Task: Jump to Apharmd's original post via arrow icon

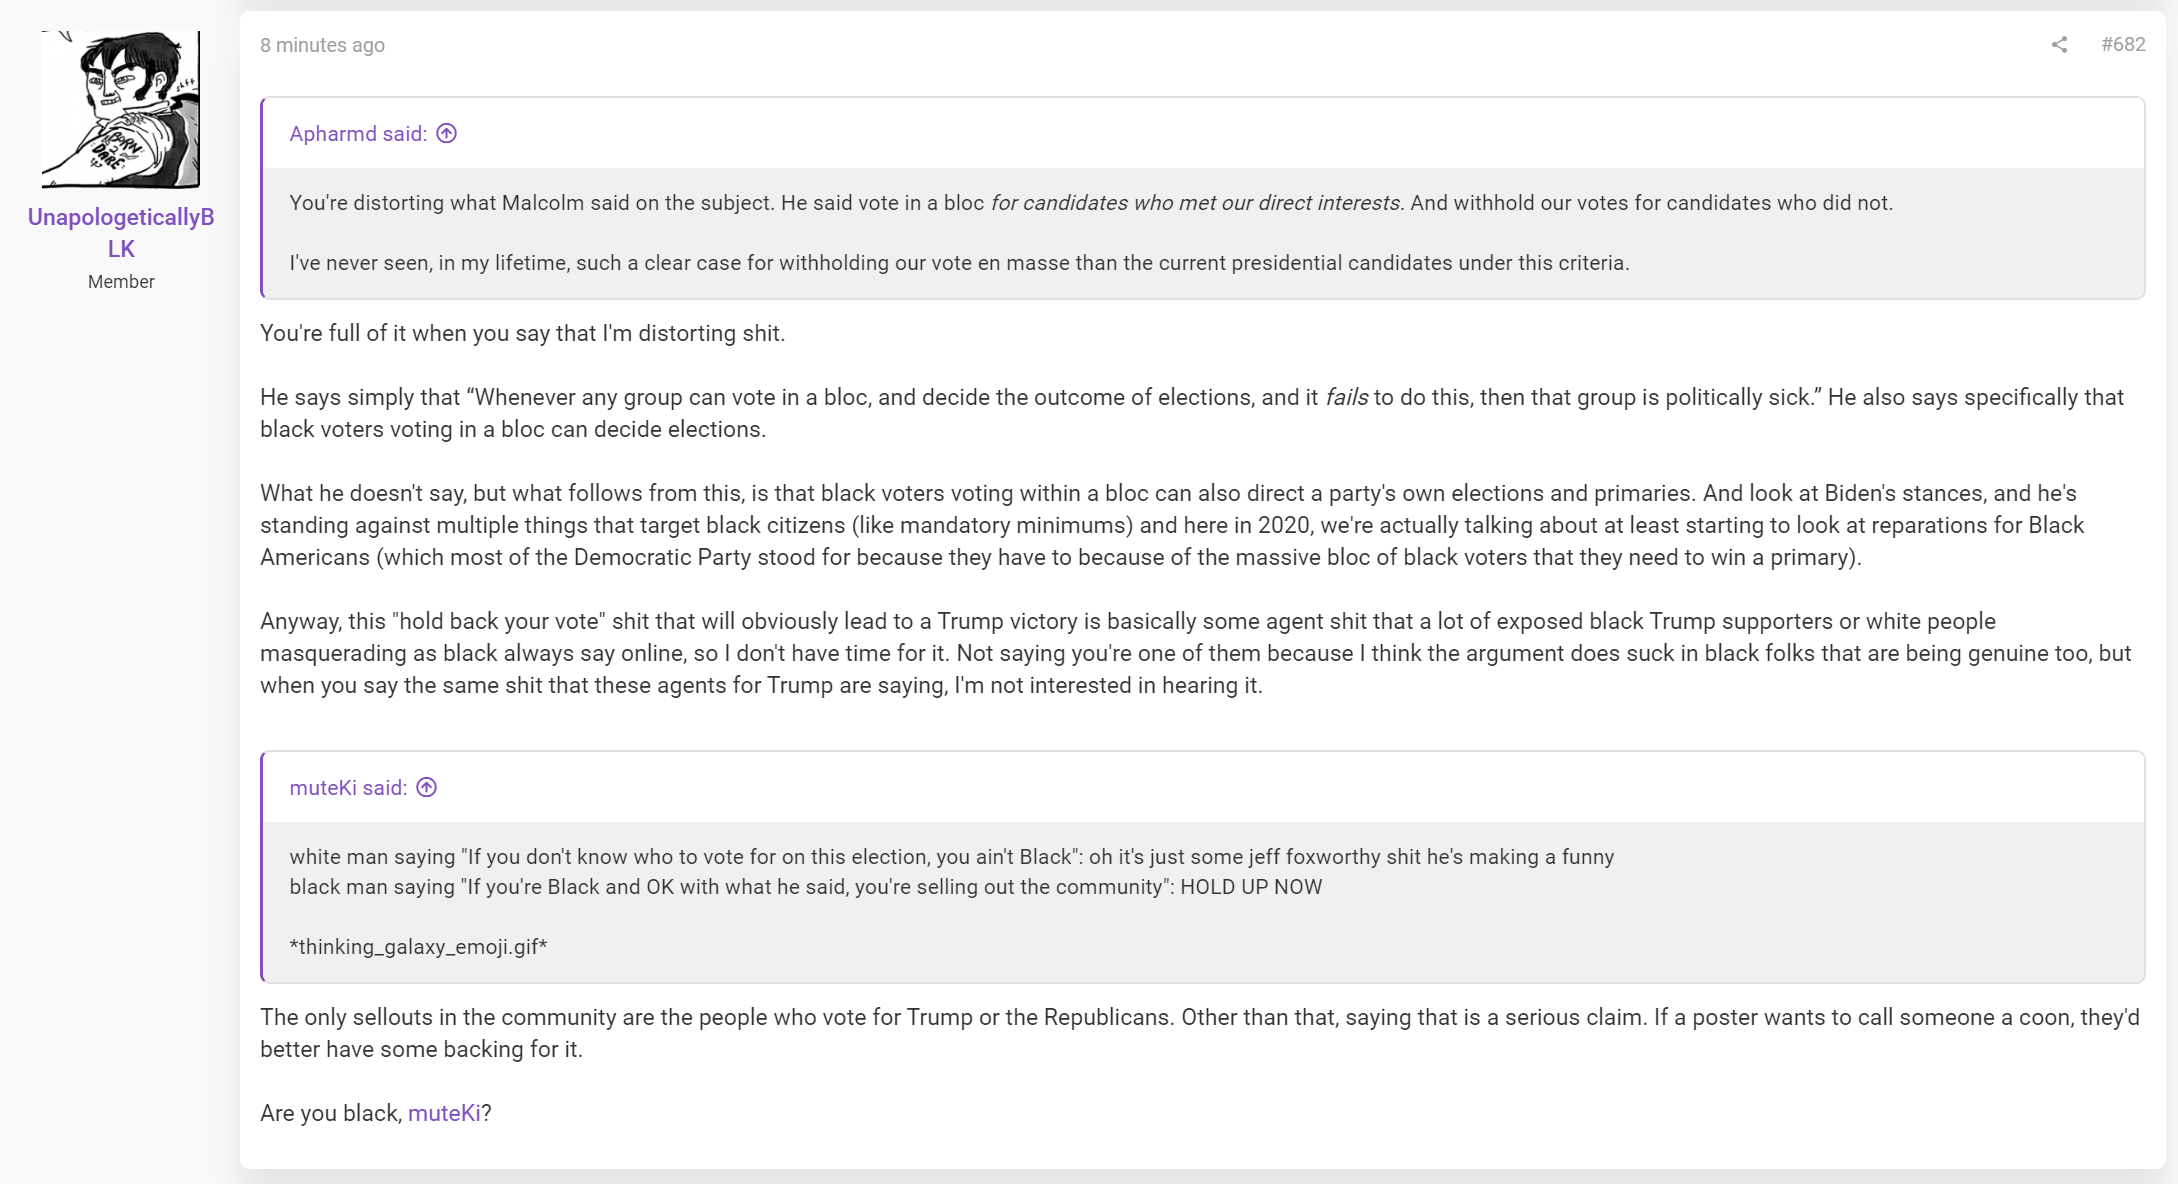Action: [447, 134]
